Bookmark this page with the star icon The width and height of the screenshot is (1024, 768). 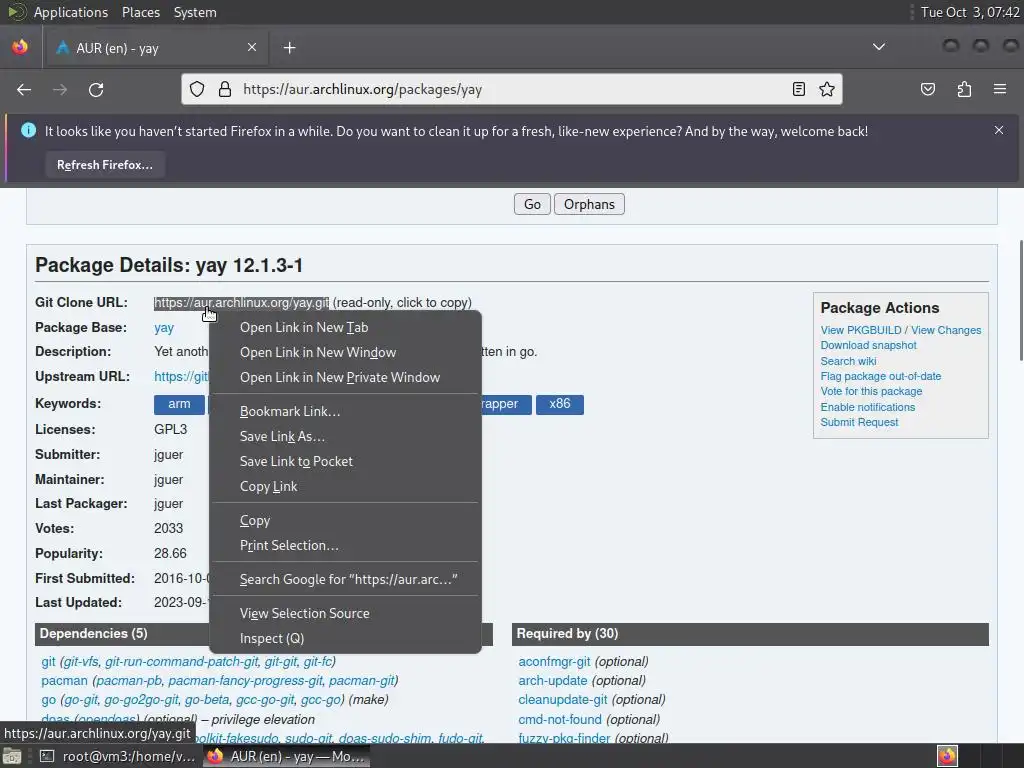(827, 89)
